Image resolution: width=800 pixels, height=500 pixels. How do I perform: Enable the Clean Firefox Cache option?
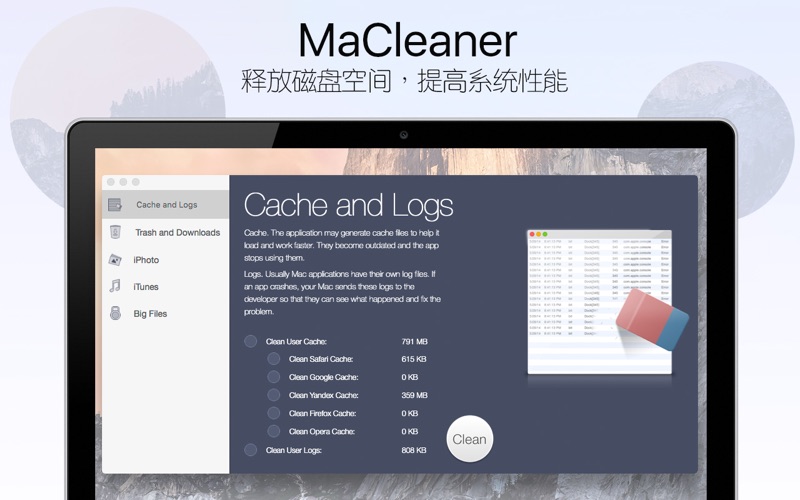(273, 413)
